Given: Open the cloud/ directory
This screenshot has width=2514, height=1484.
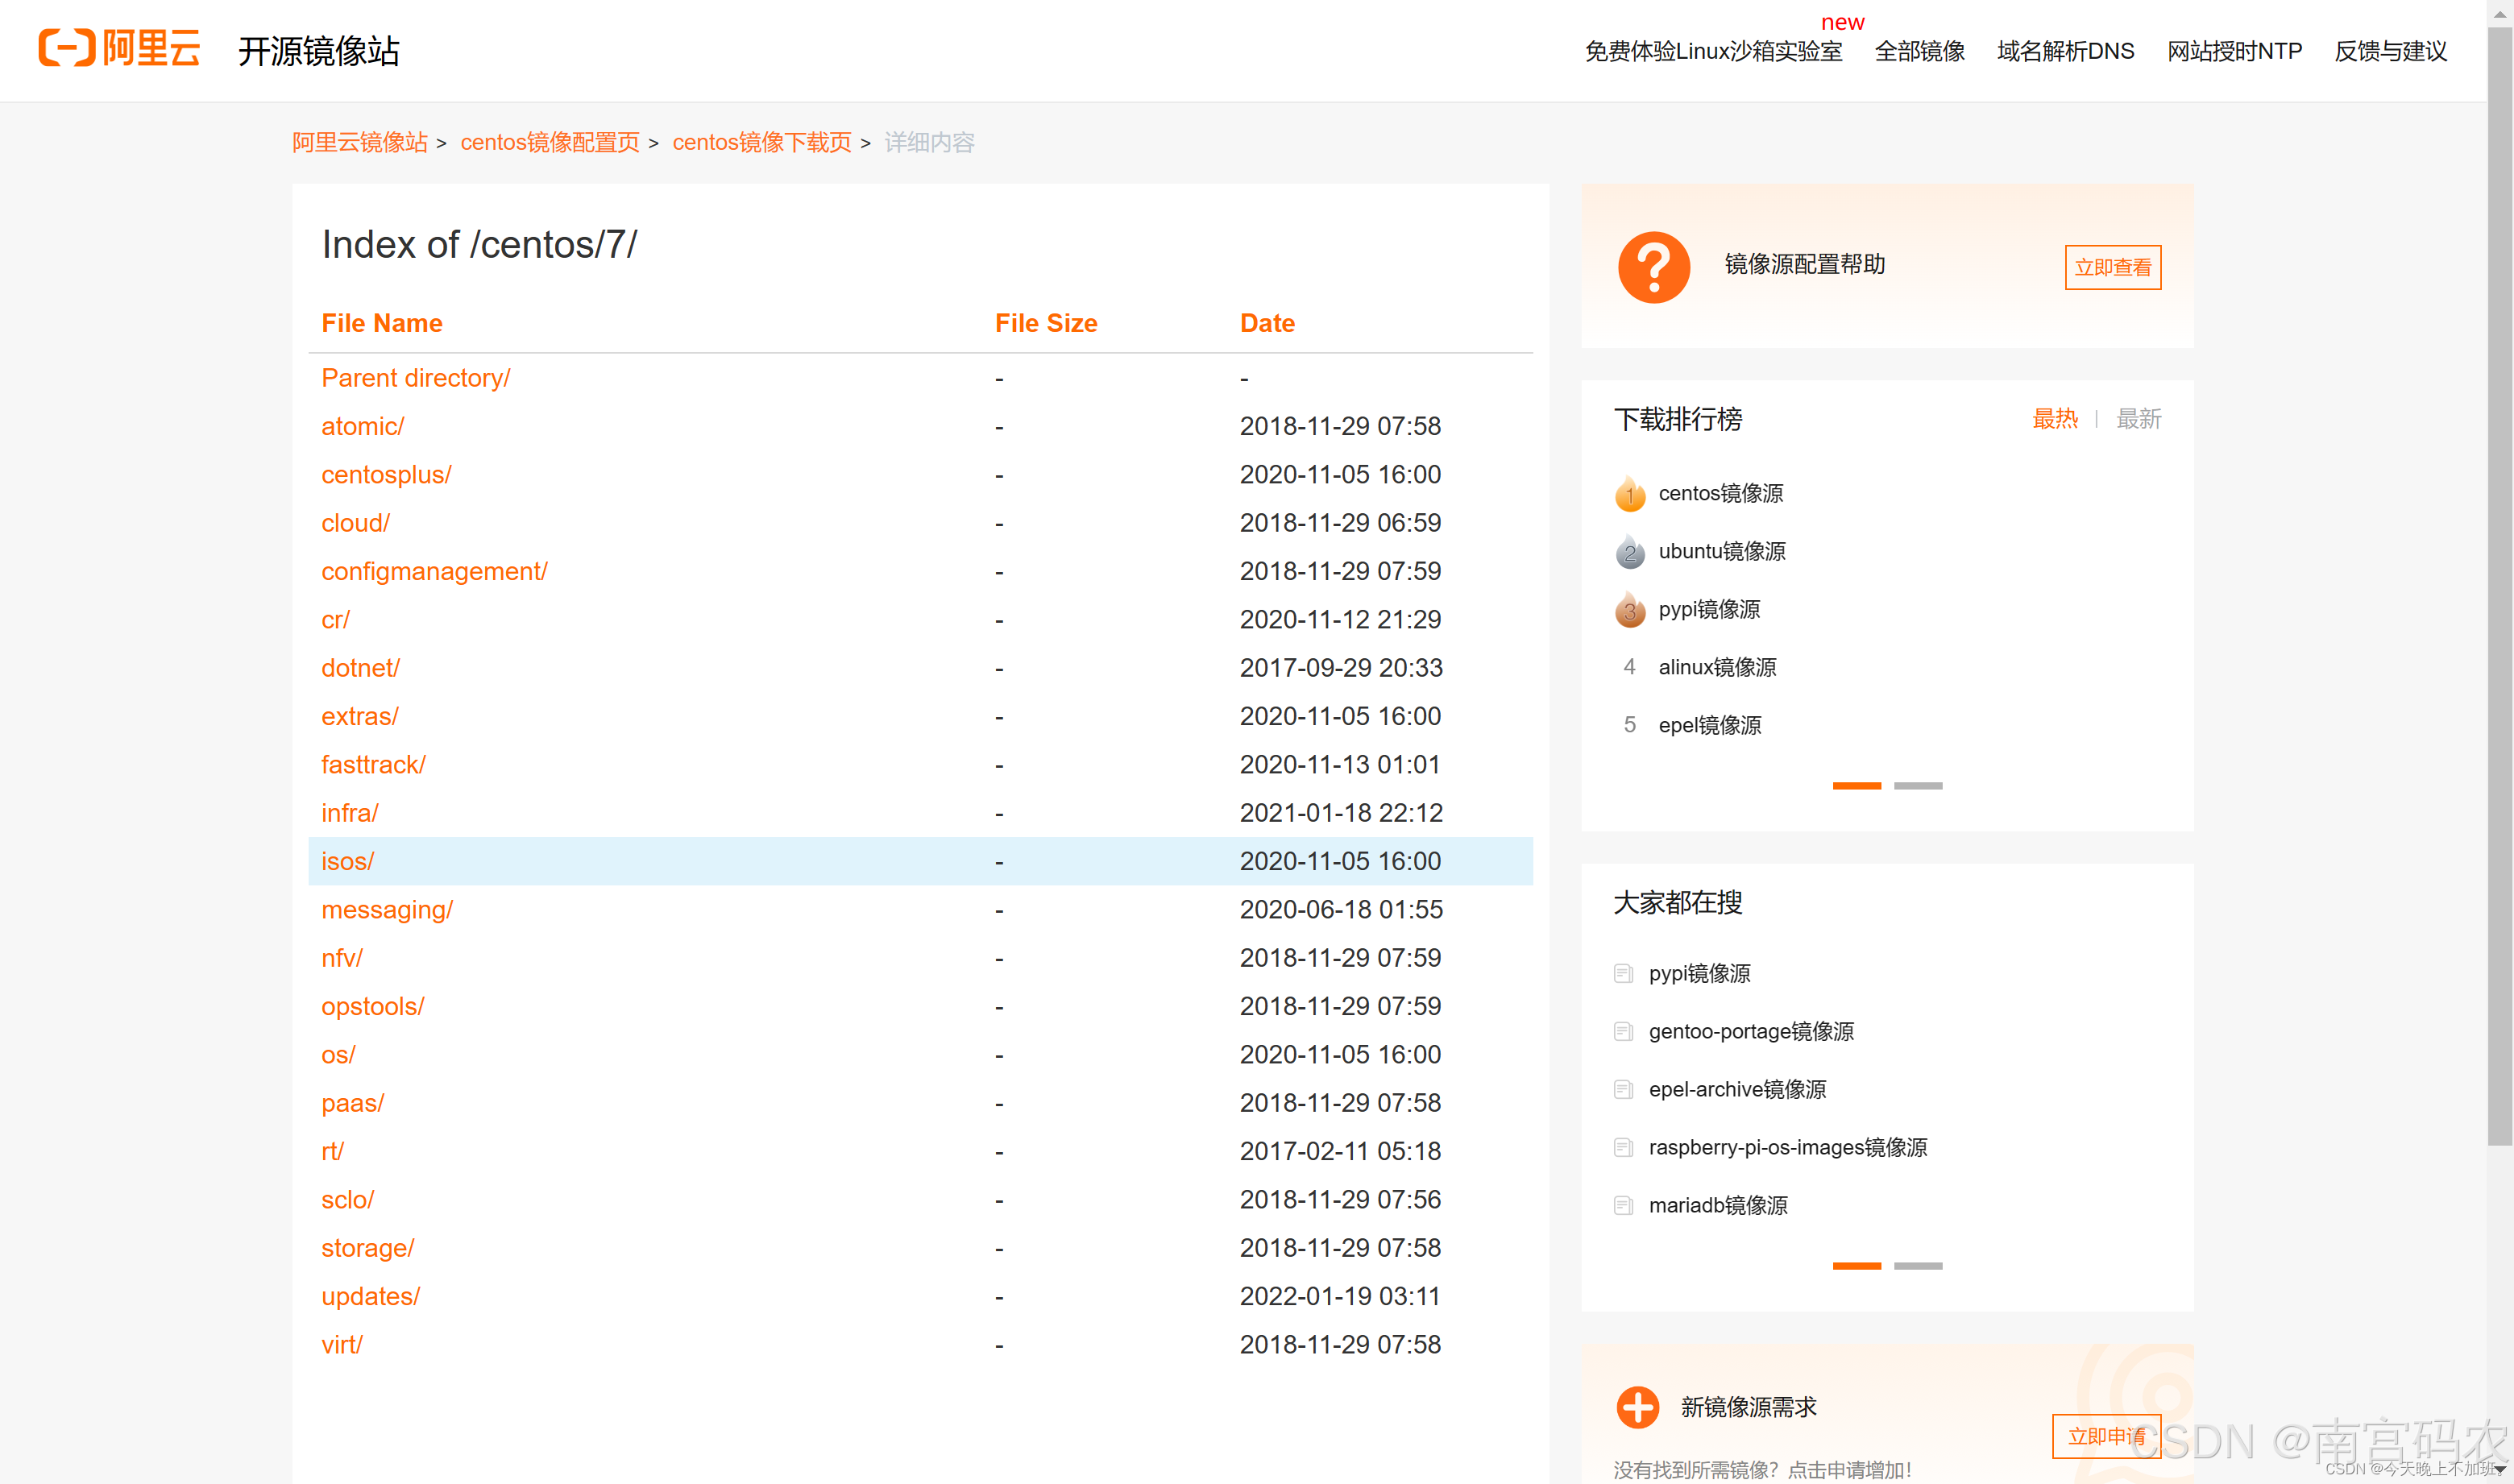Looking at the screenshot, I should (x=355, y=523).
